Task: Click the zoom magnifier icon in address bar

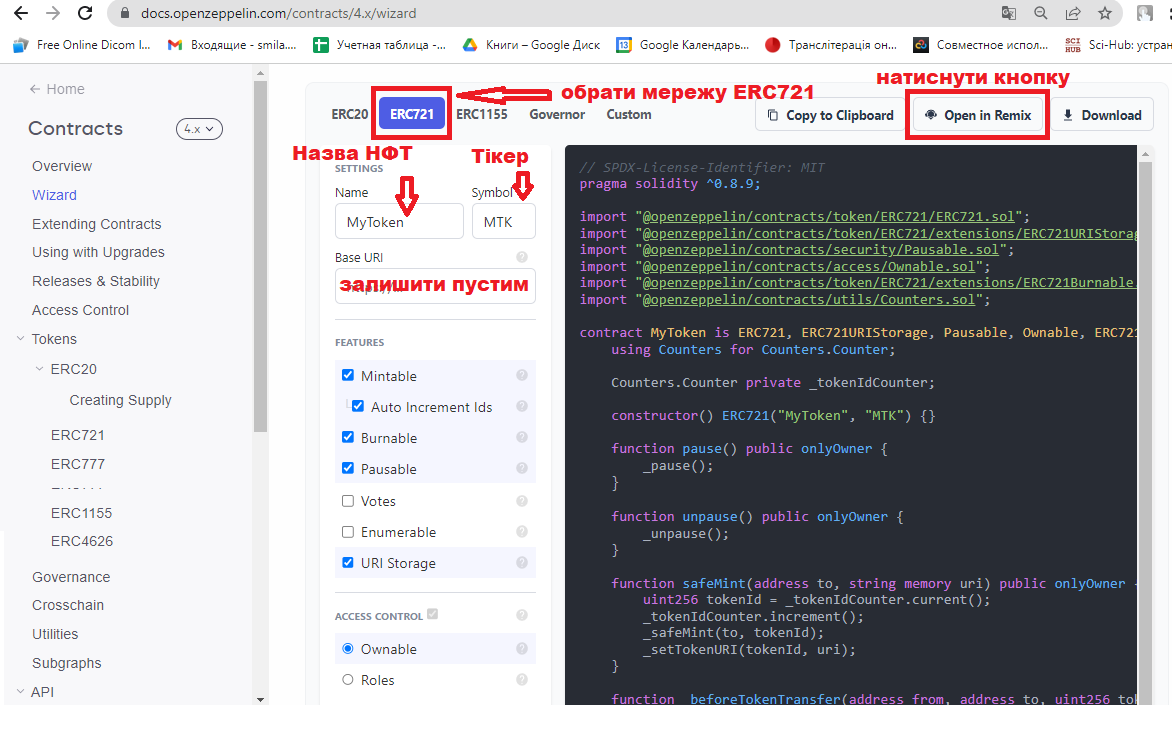Action: tap(1041, 14)
